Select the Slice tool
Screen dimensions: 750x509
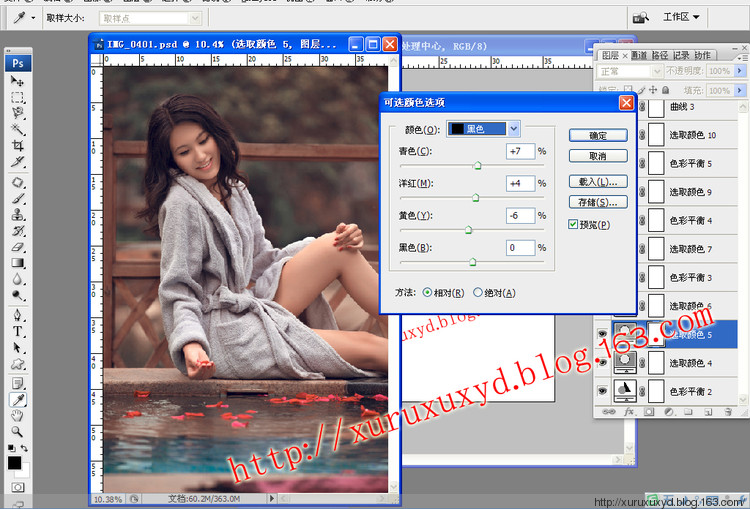coord(18,162)
